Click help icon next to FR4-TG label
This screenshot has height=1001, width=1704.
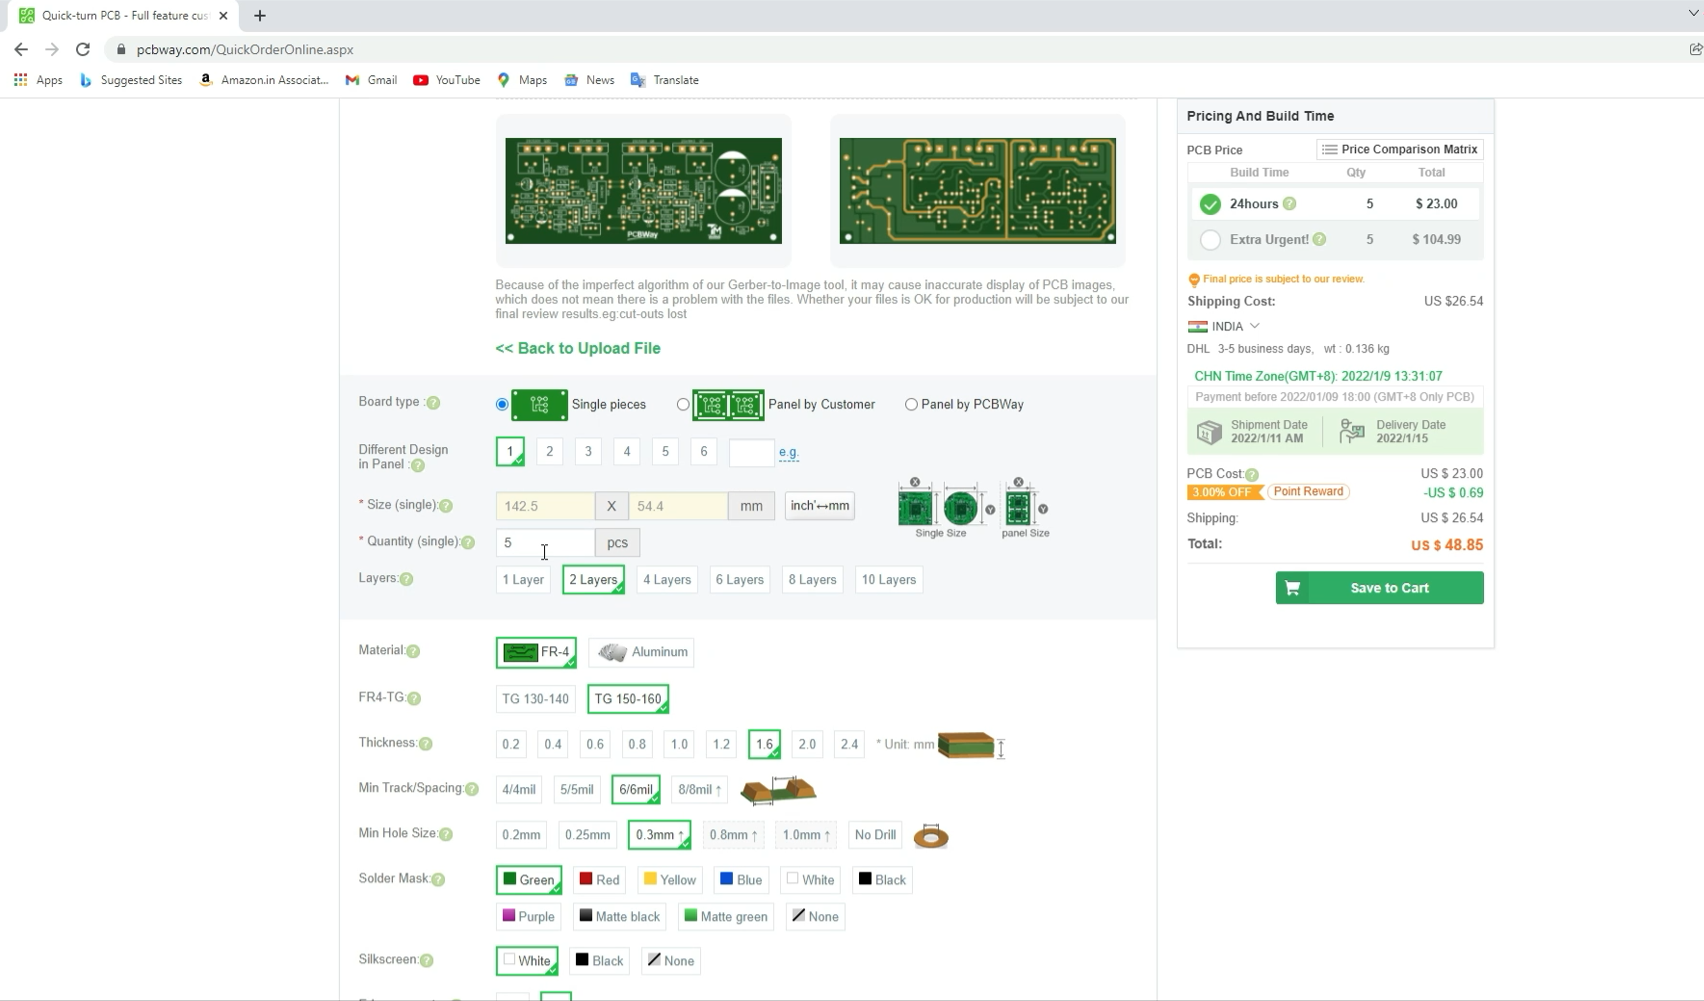click(x=414, y=698)
